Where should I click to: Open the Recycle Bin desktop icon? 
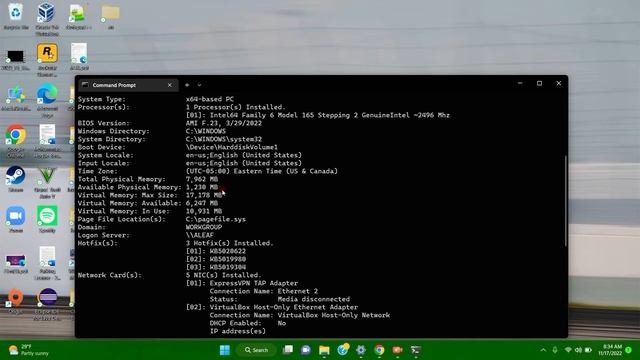(16, 16)
